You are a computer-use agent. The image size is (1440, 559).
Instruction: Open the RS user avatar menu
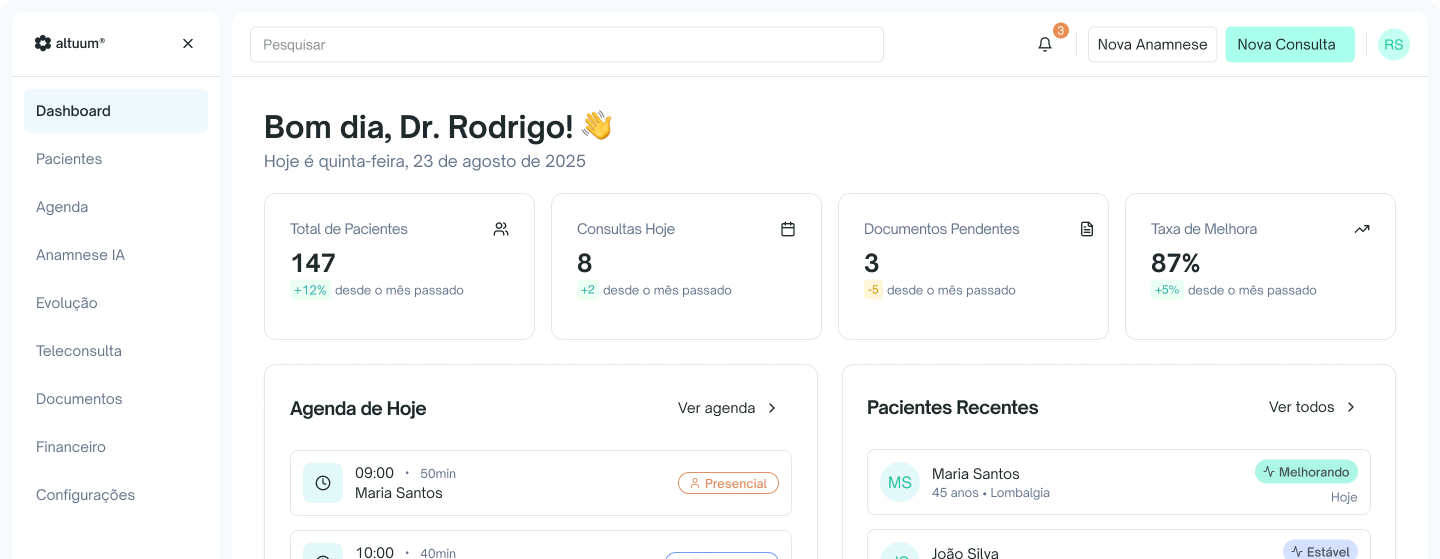click(1393, 44)
